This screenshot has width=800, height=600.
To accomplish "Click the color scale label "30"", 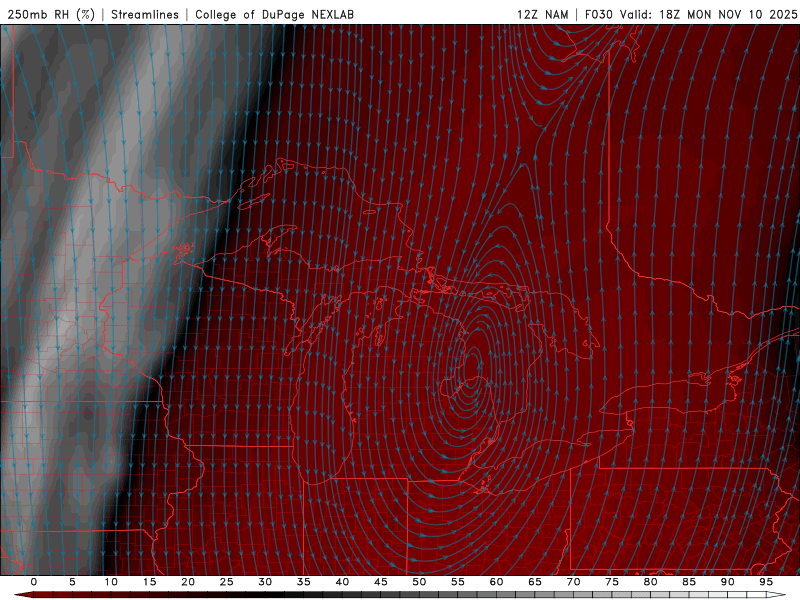I will click(265, 582).
